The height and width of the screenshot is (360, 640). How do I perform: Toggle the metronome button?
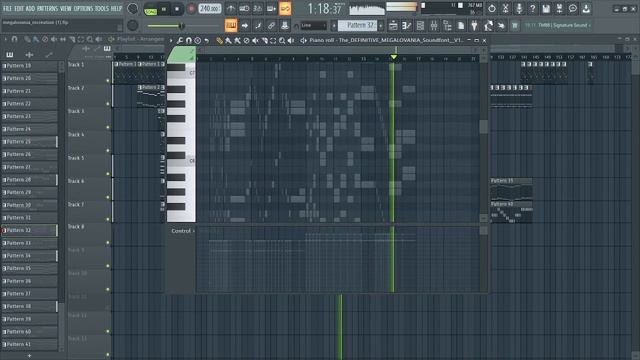pyautogui.click(x=231, y=8)
